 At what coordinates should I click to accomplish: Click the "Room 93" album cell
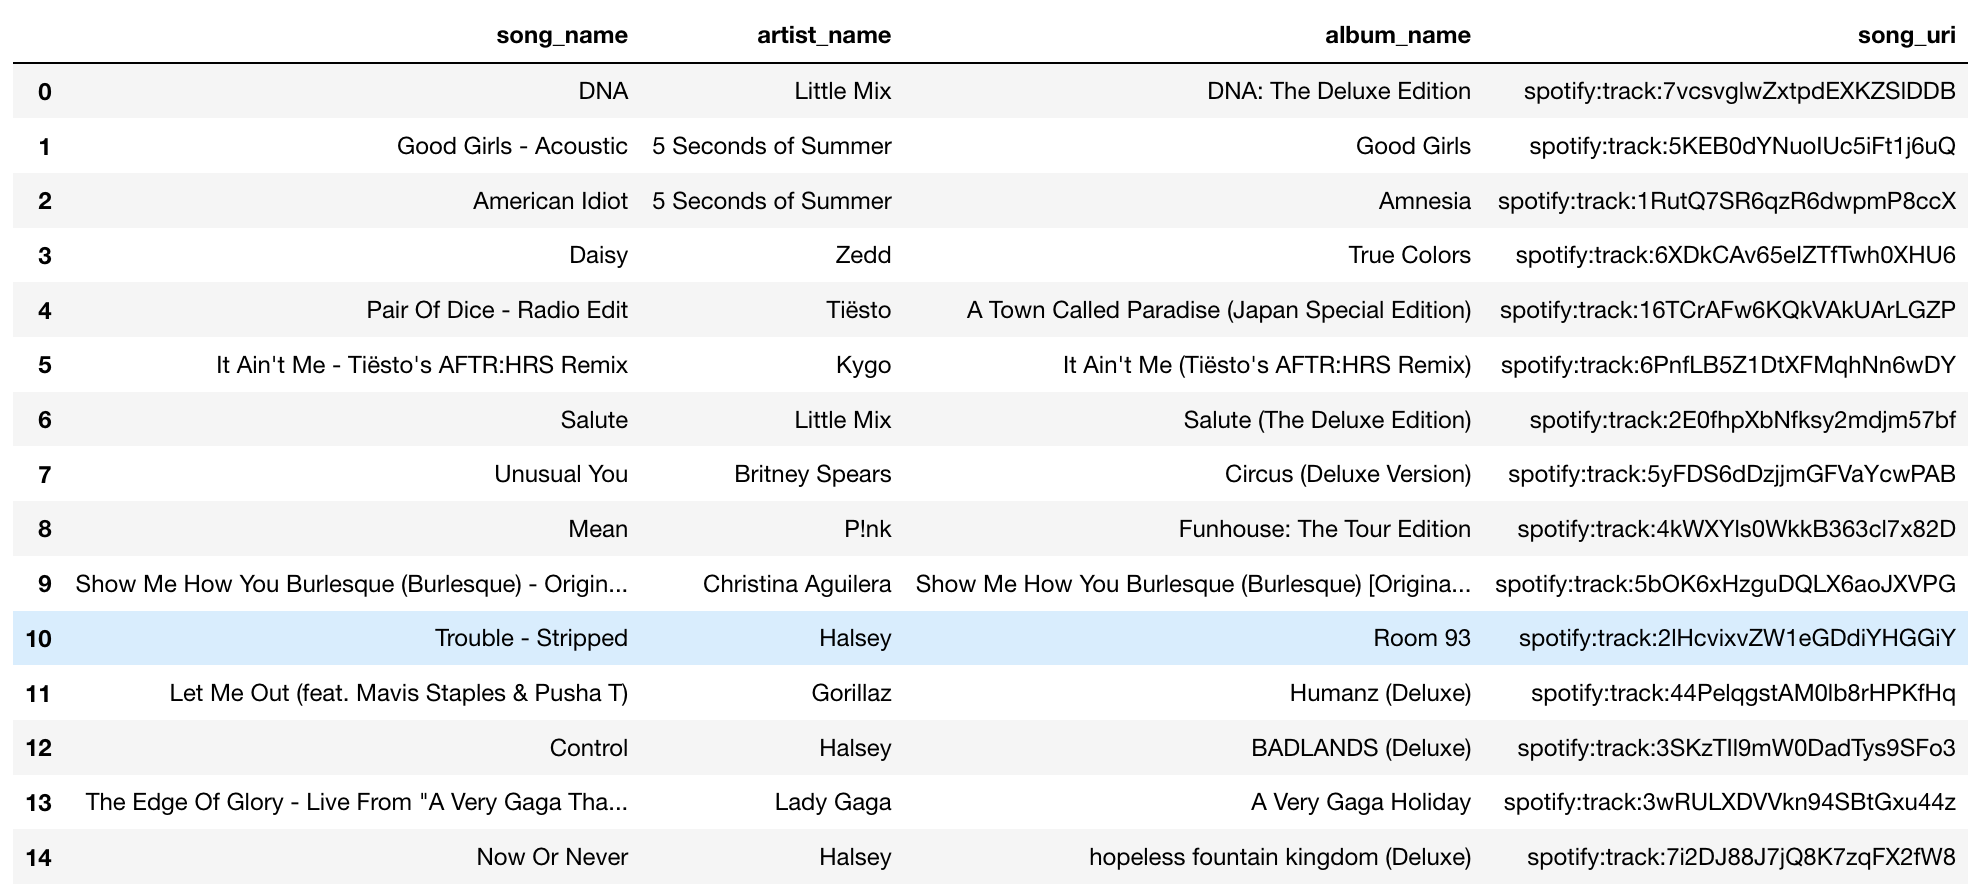coord(1421,638)
